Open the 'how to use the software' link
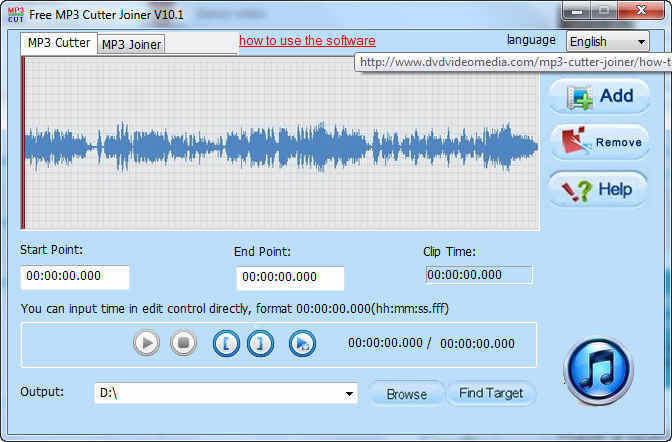Image resolution: width=672 pixels, height=442 pixels. coord(307,41)
